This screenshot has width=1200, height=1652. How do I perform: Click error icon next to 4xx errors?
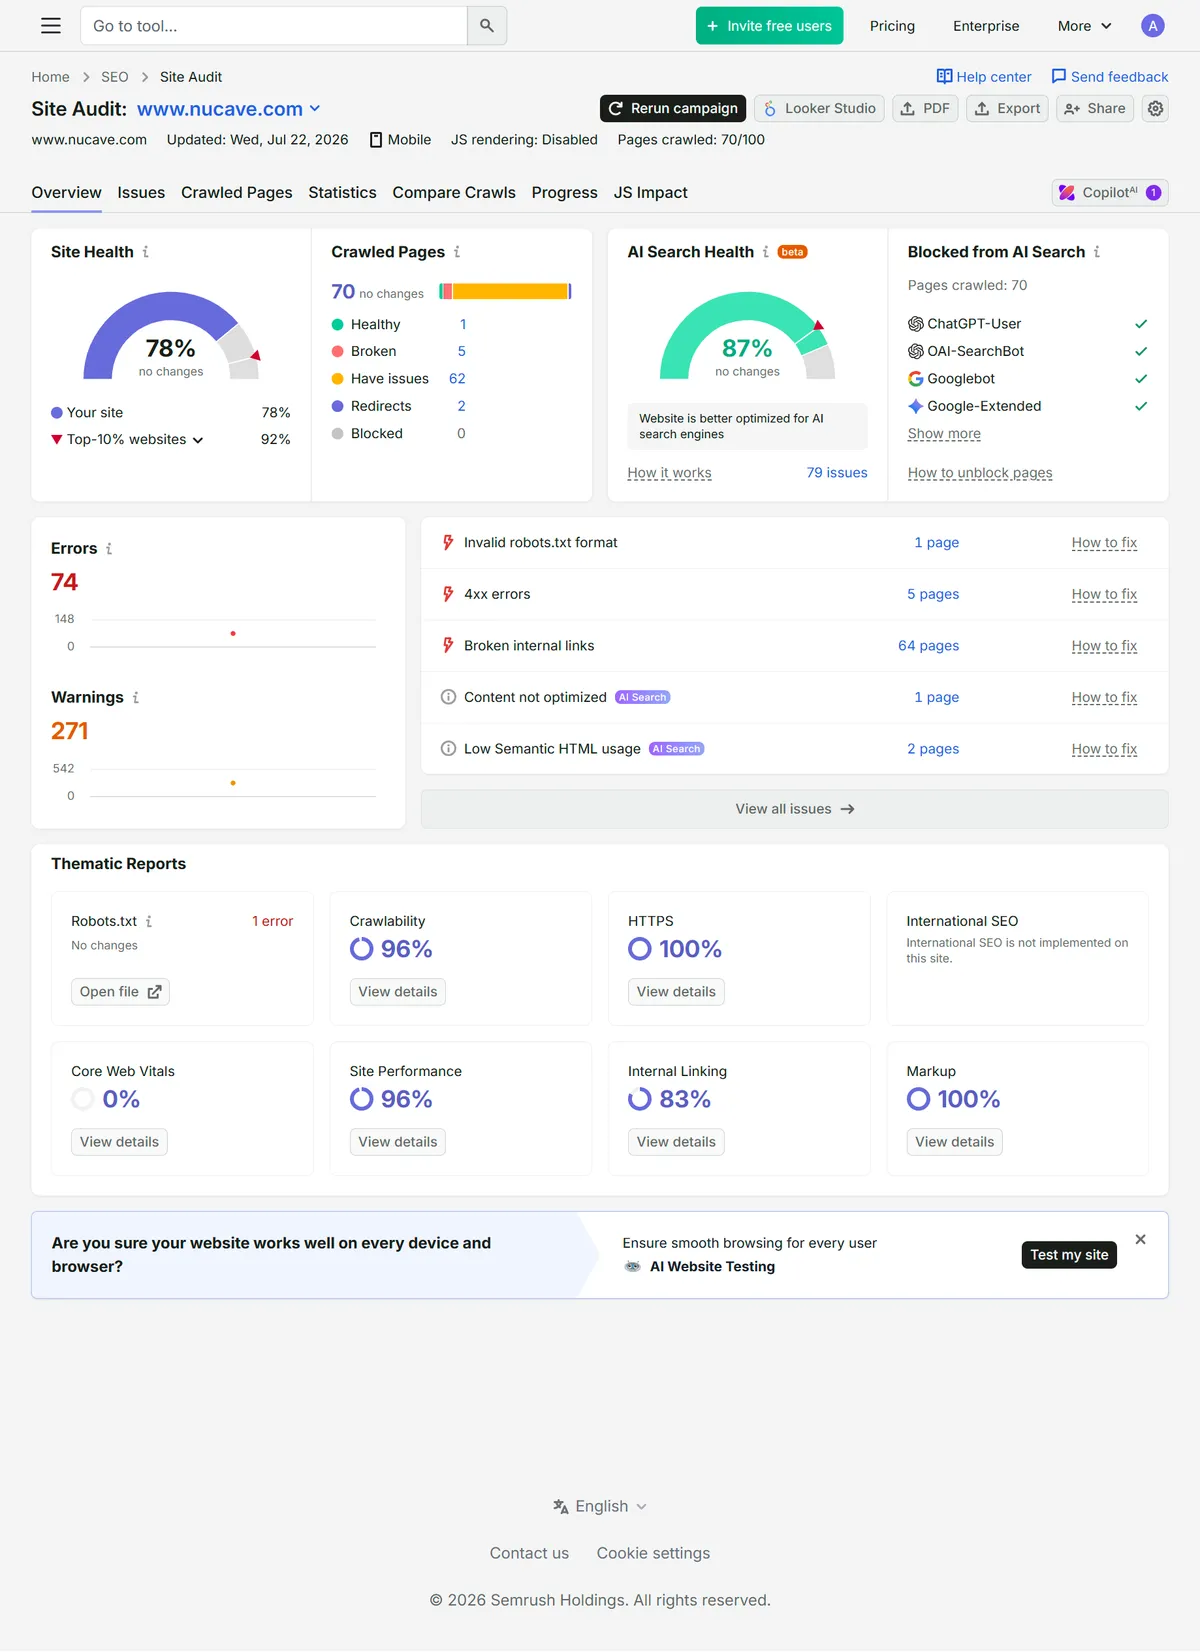tap(448, 594)
